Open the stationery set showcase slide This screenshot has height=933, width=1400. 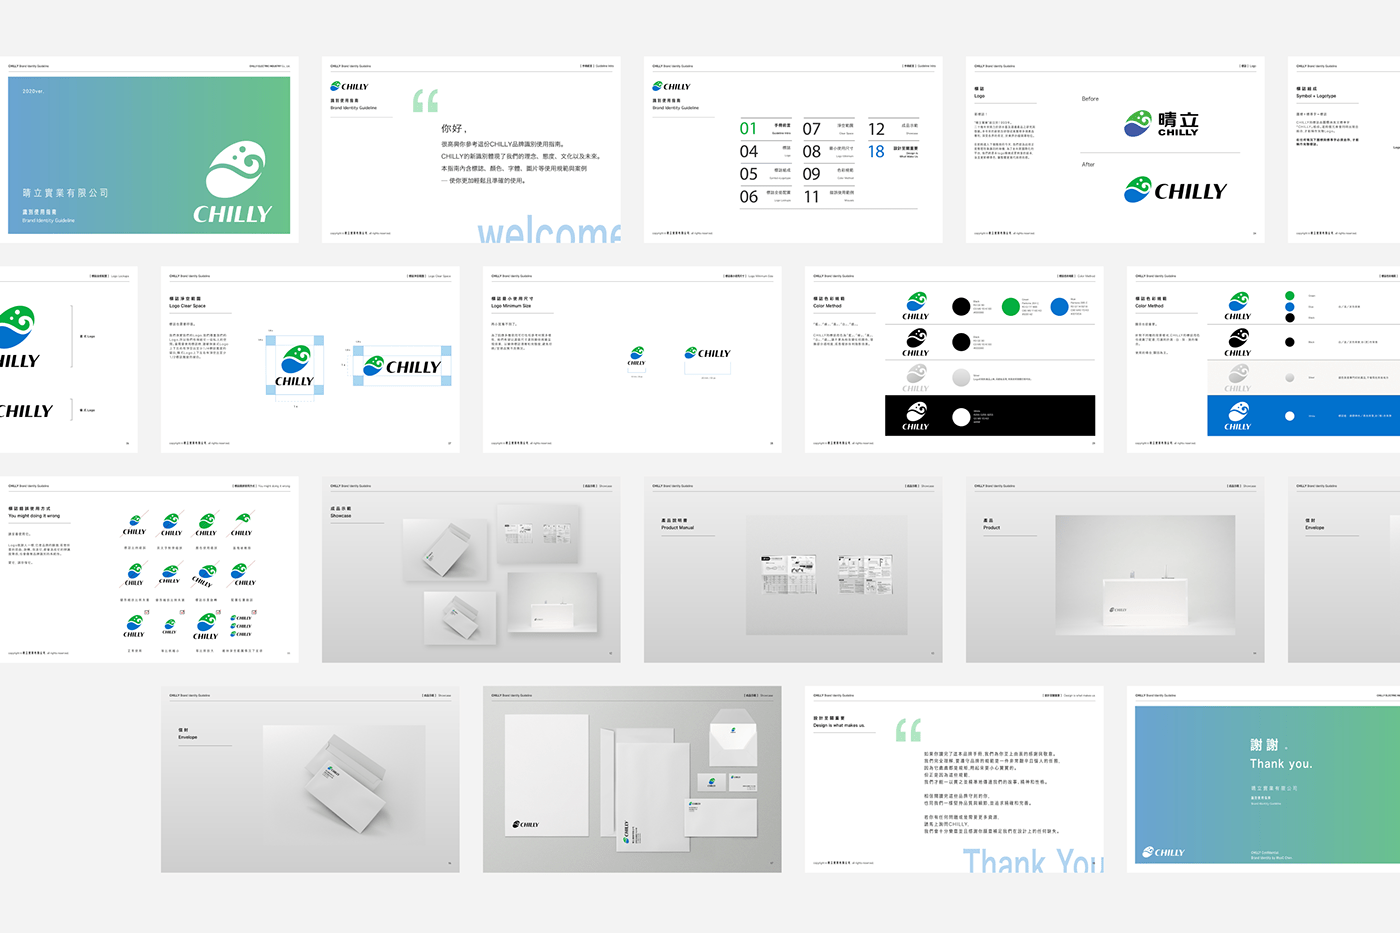(632, 779)
